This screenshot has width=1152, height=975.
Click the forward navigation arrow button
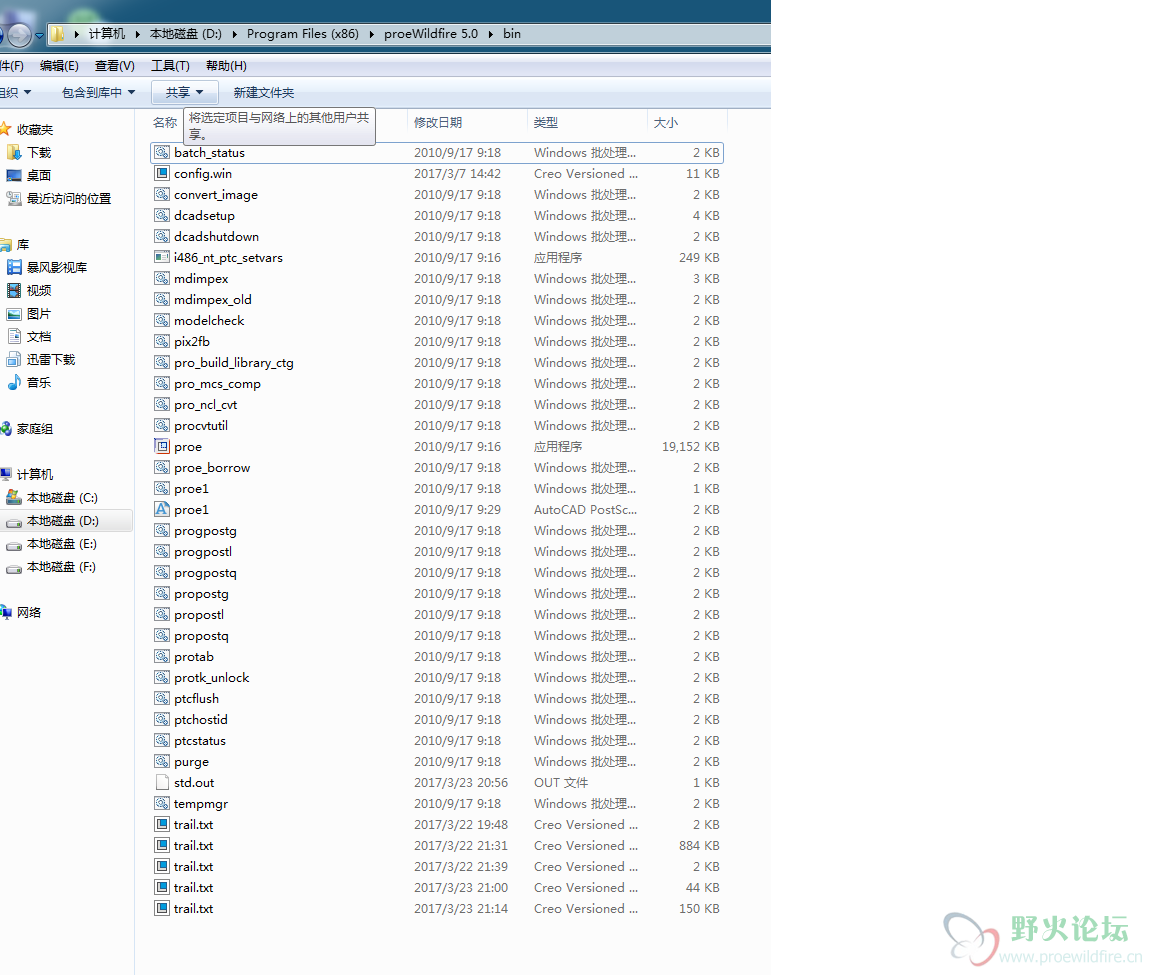click(x=20, y=35)
